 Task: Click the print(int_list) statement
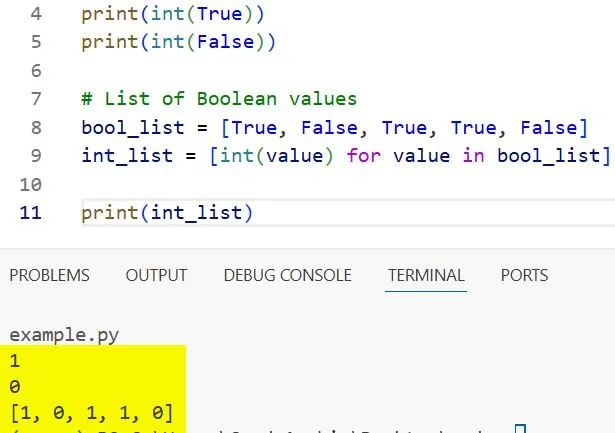(167, 212)
